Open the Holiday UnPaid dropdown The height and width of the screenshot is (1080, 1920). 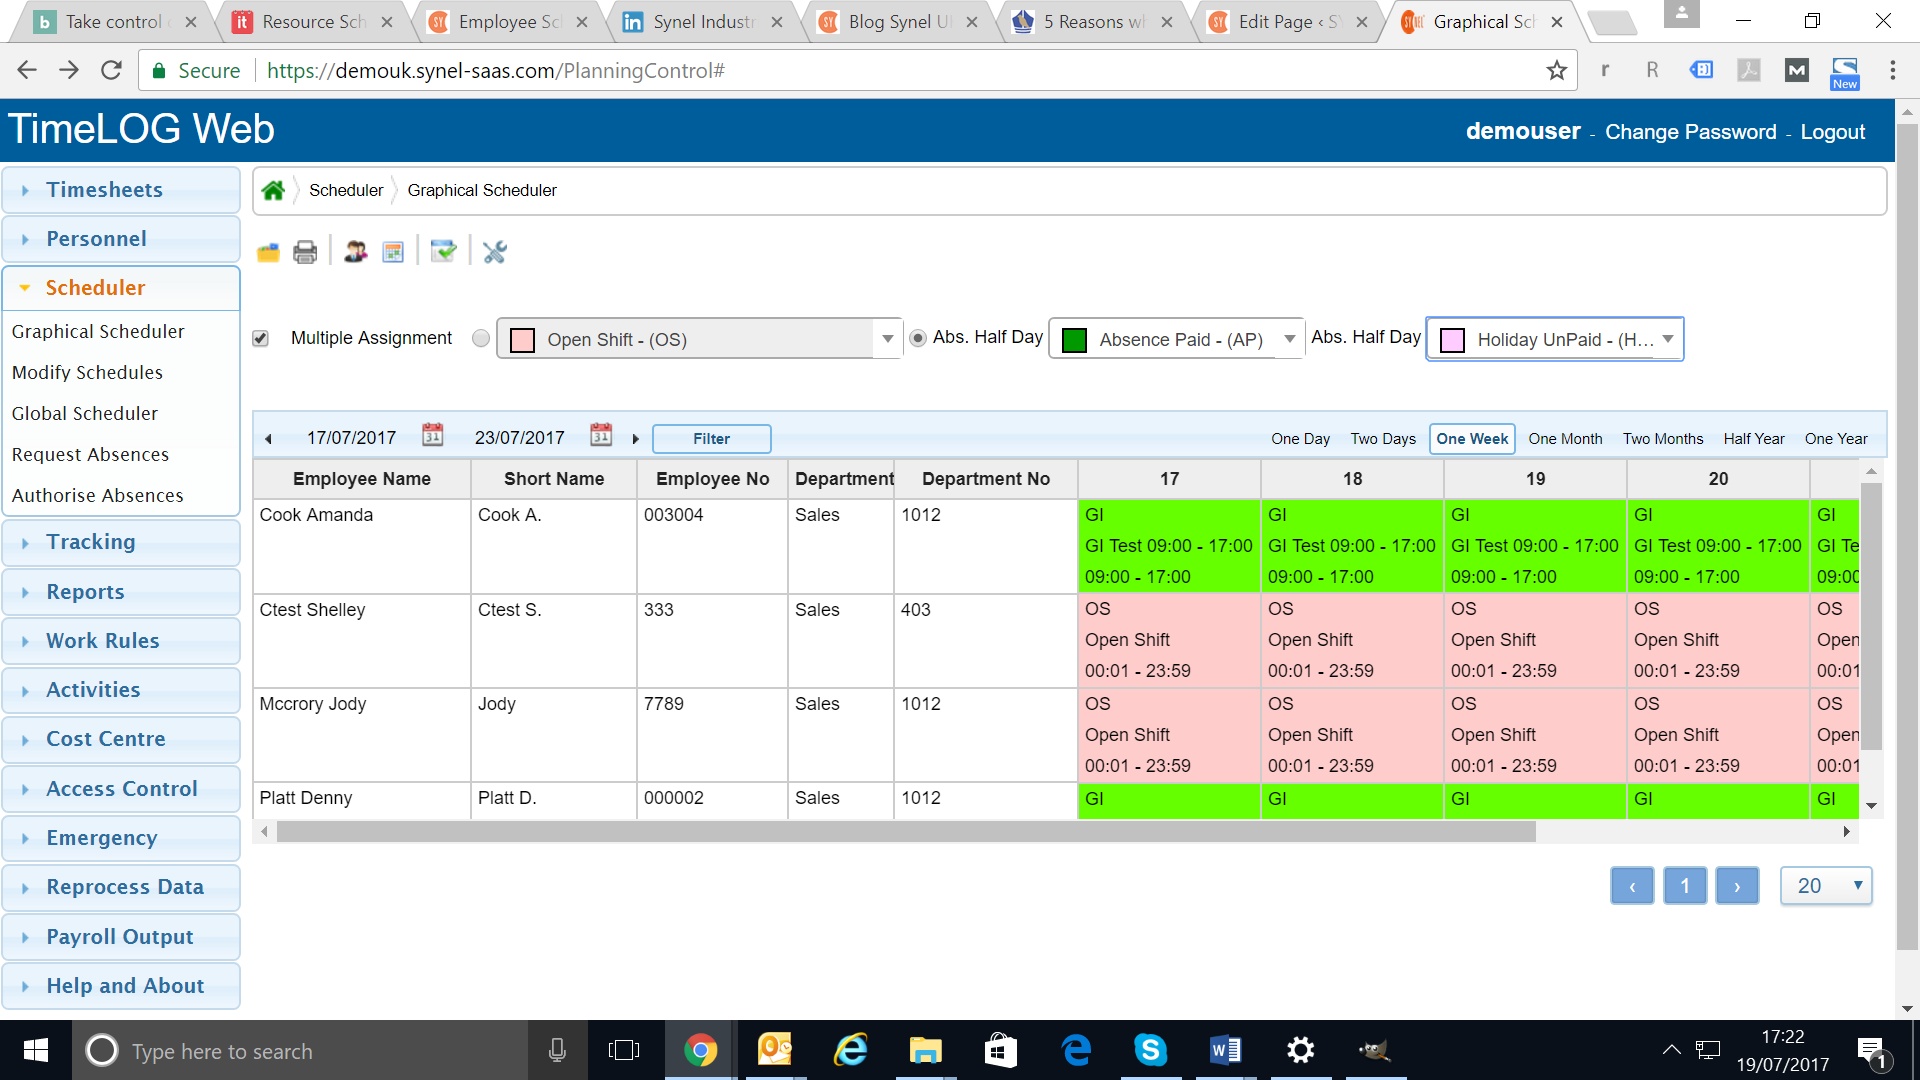pyautogui.click(x=1667, y=339)
